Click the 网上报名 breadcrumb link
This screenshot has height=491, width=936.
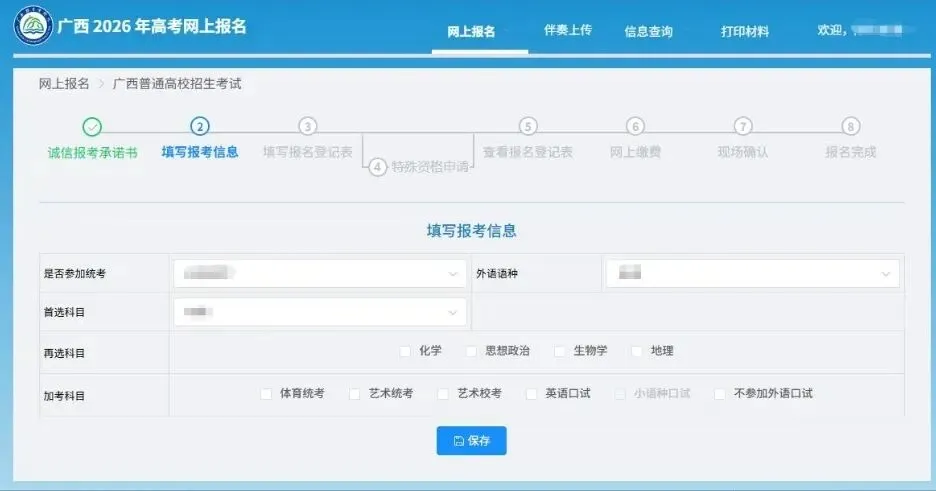[x=64, y=84]
